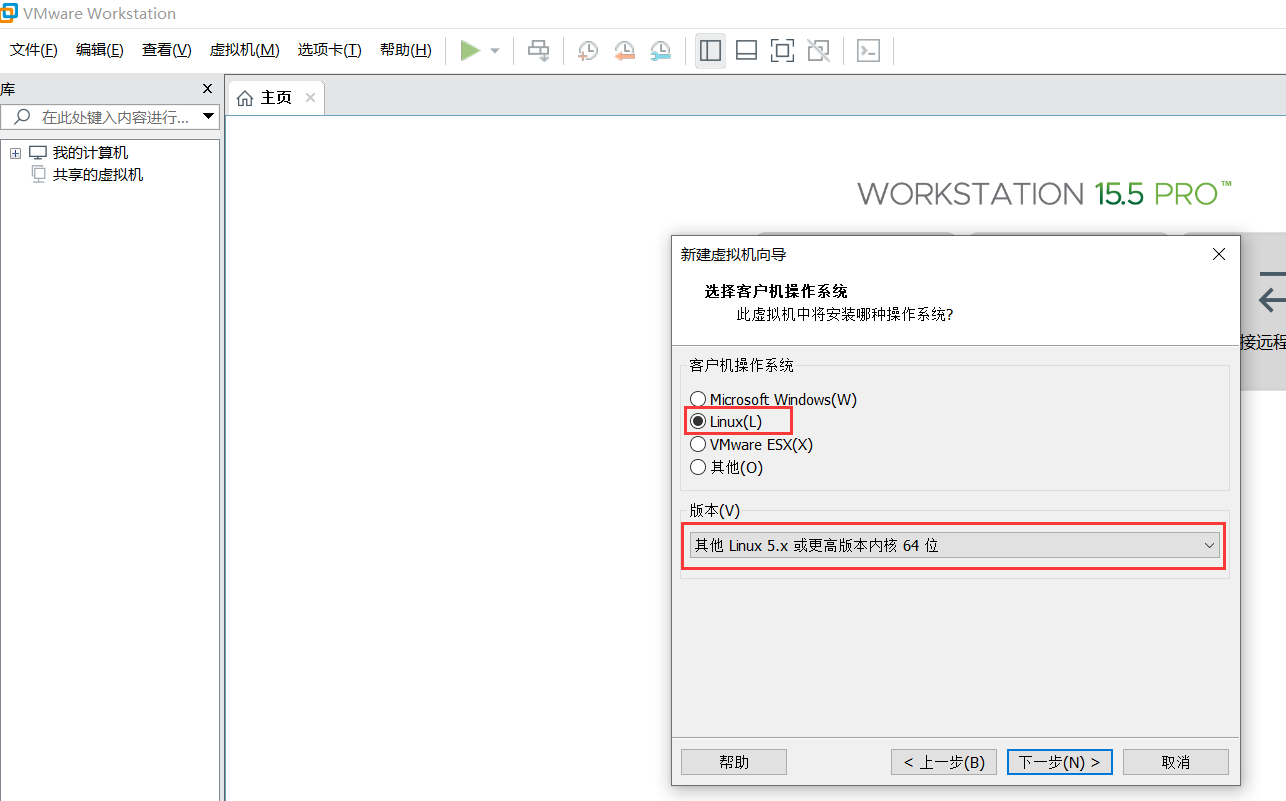Viewport: 1286px width, 801px height.
Task: Open the library search filter dropdown
Action: 208,117
